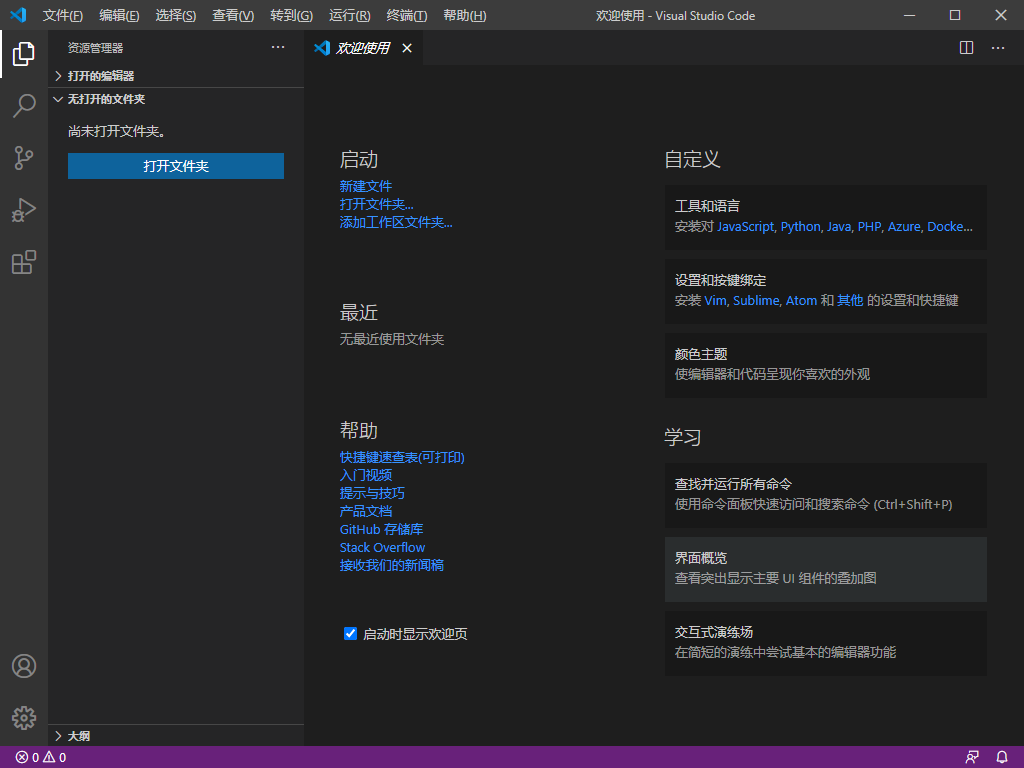
Task: Open the 颜色主题 card
Action: (x=825, y=365)
